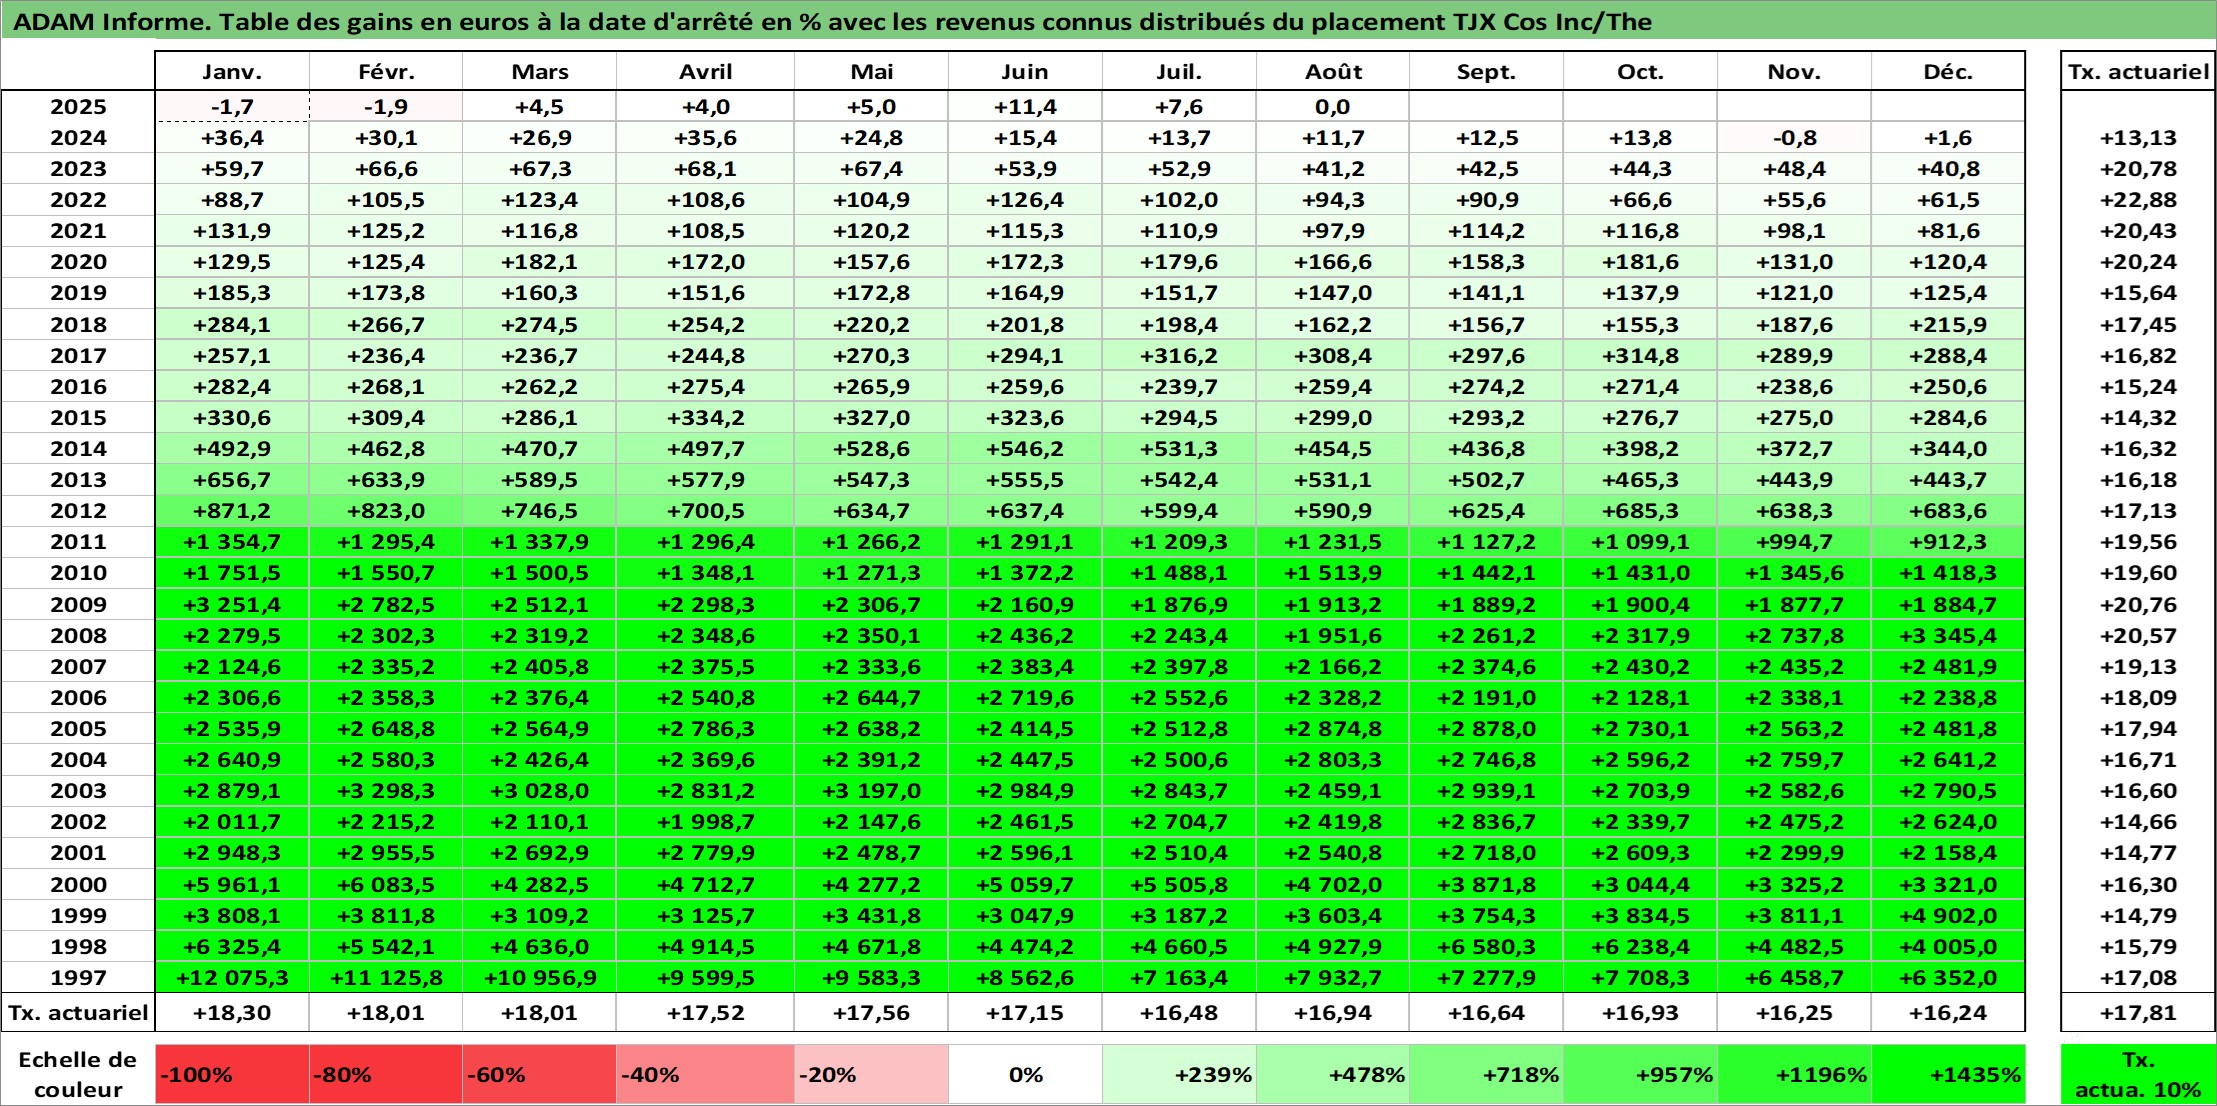Click cell value +3 345,4

click(1948, 636)
